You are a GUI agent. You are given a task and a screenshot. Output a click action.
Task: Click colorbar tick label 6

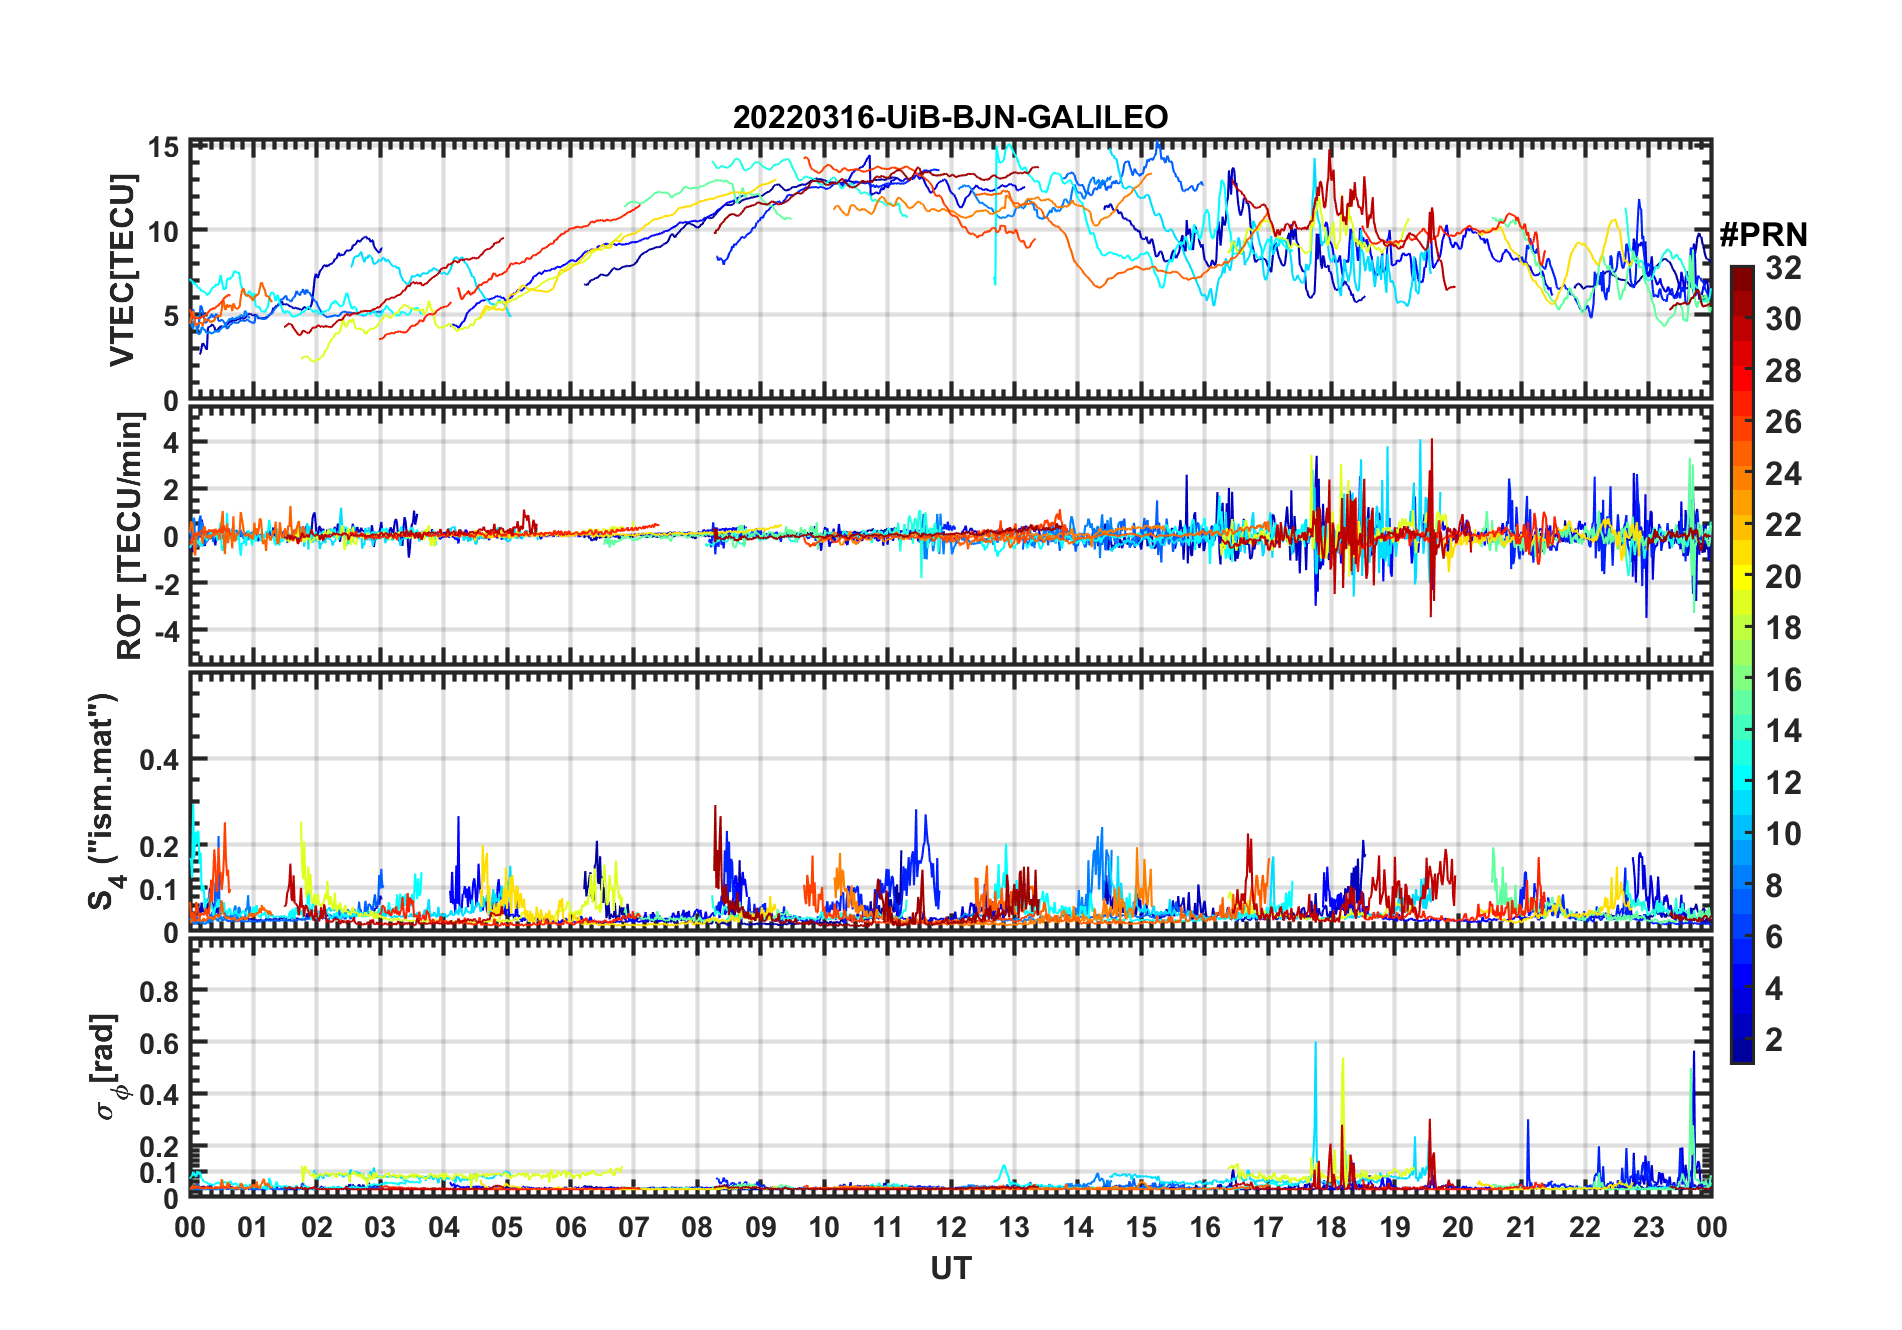(x=1774, y=937)
